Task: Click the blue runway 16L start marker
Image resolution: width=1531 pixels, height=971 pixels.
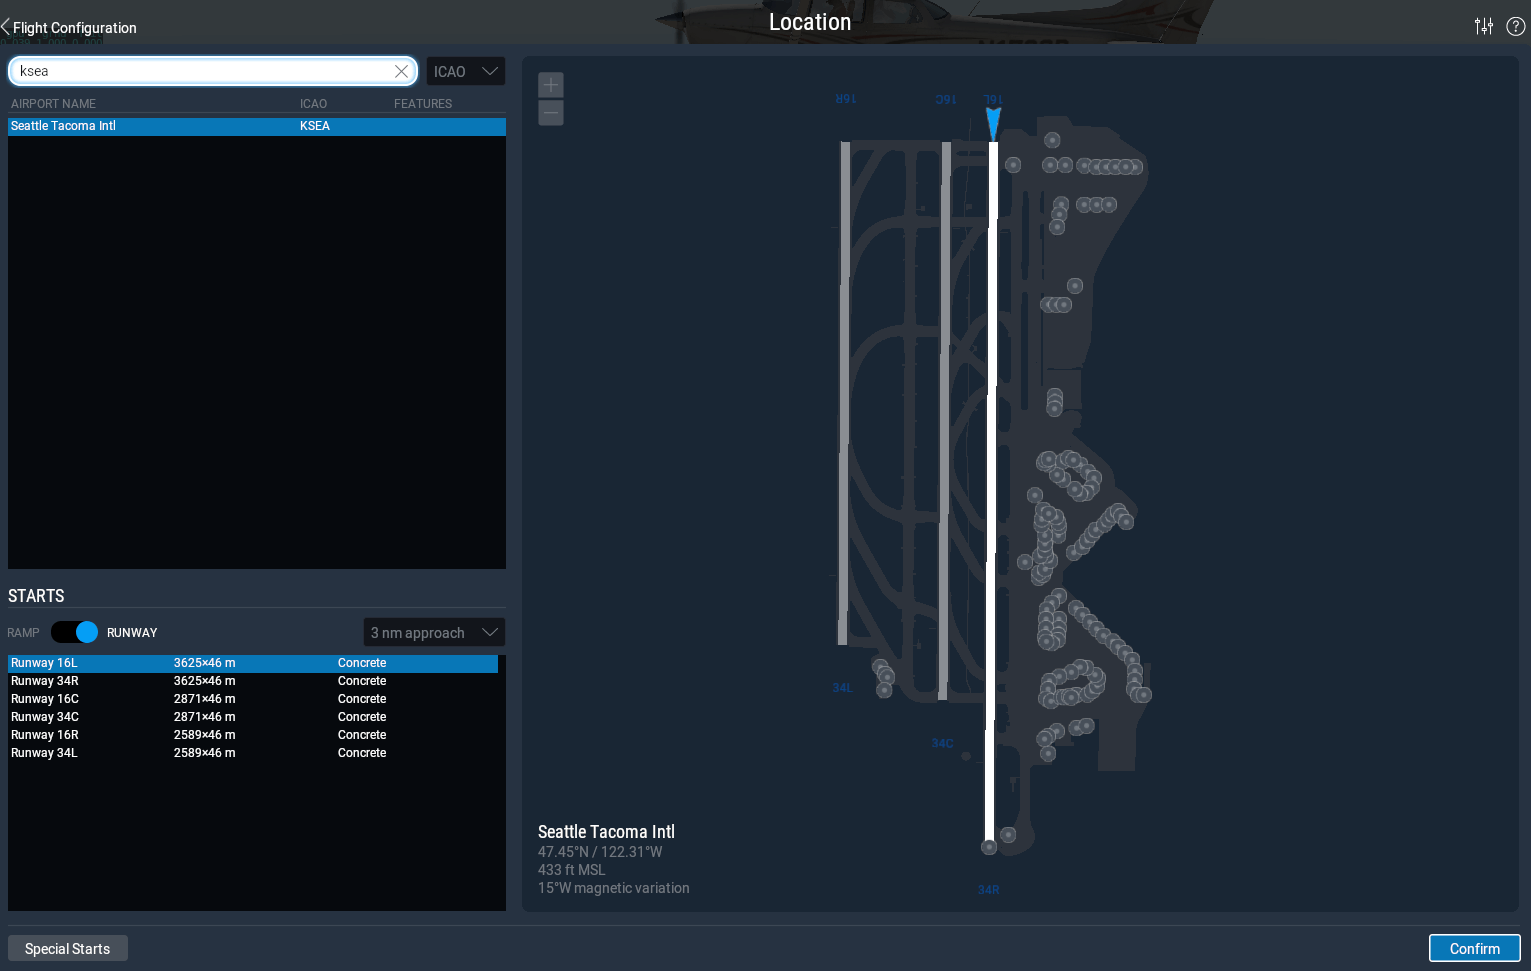Action: 993,123
